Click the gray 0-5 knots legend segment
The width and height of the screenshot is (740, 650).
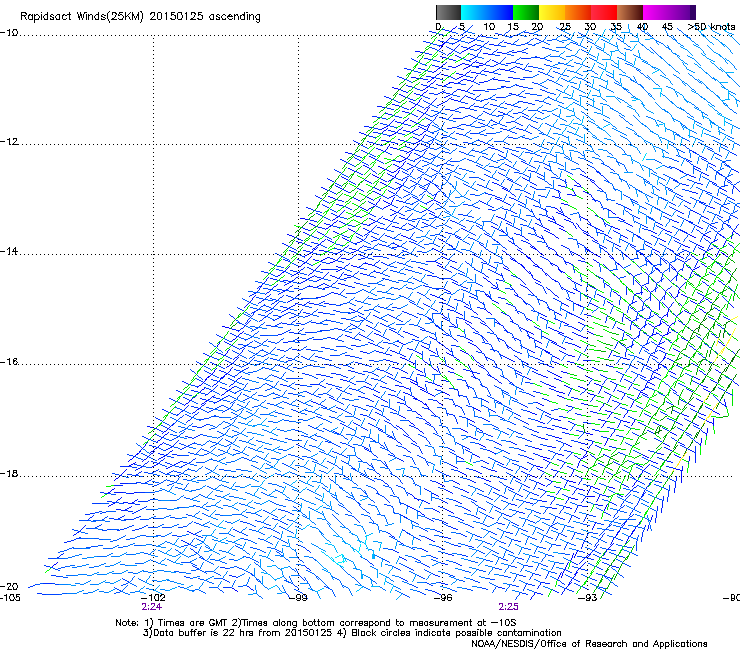tap(448, 12)
